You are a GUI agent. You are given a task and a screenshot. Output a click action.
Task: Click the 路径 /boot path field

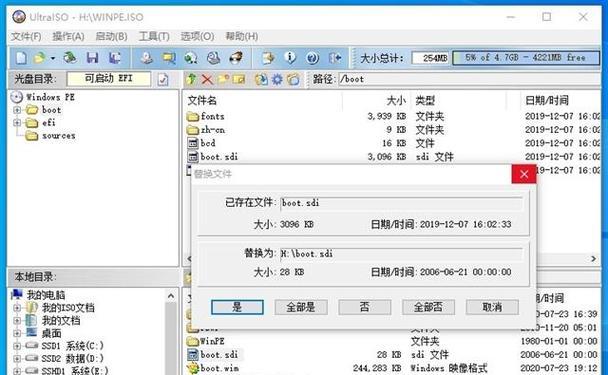(469, 79)
